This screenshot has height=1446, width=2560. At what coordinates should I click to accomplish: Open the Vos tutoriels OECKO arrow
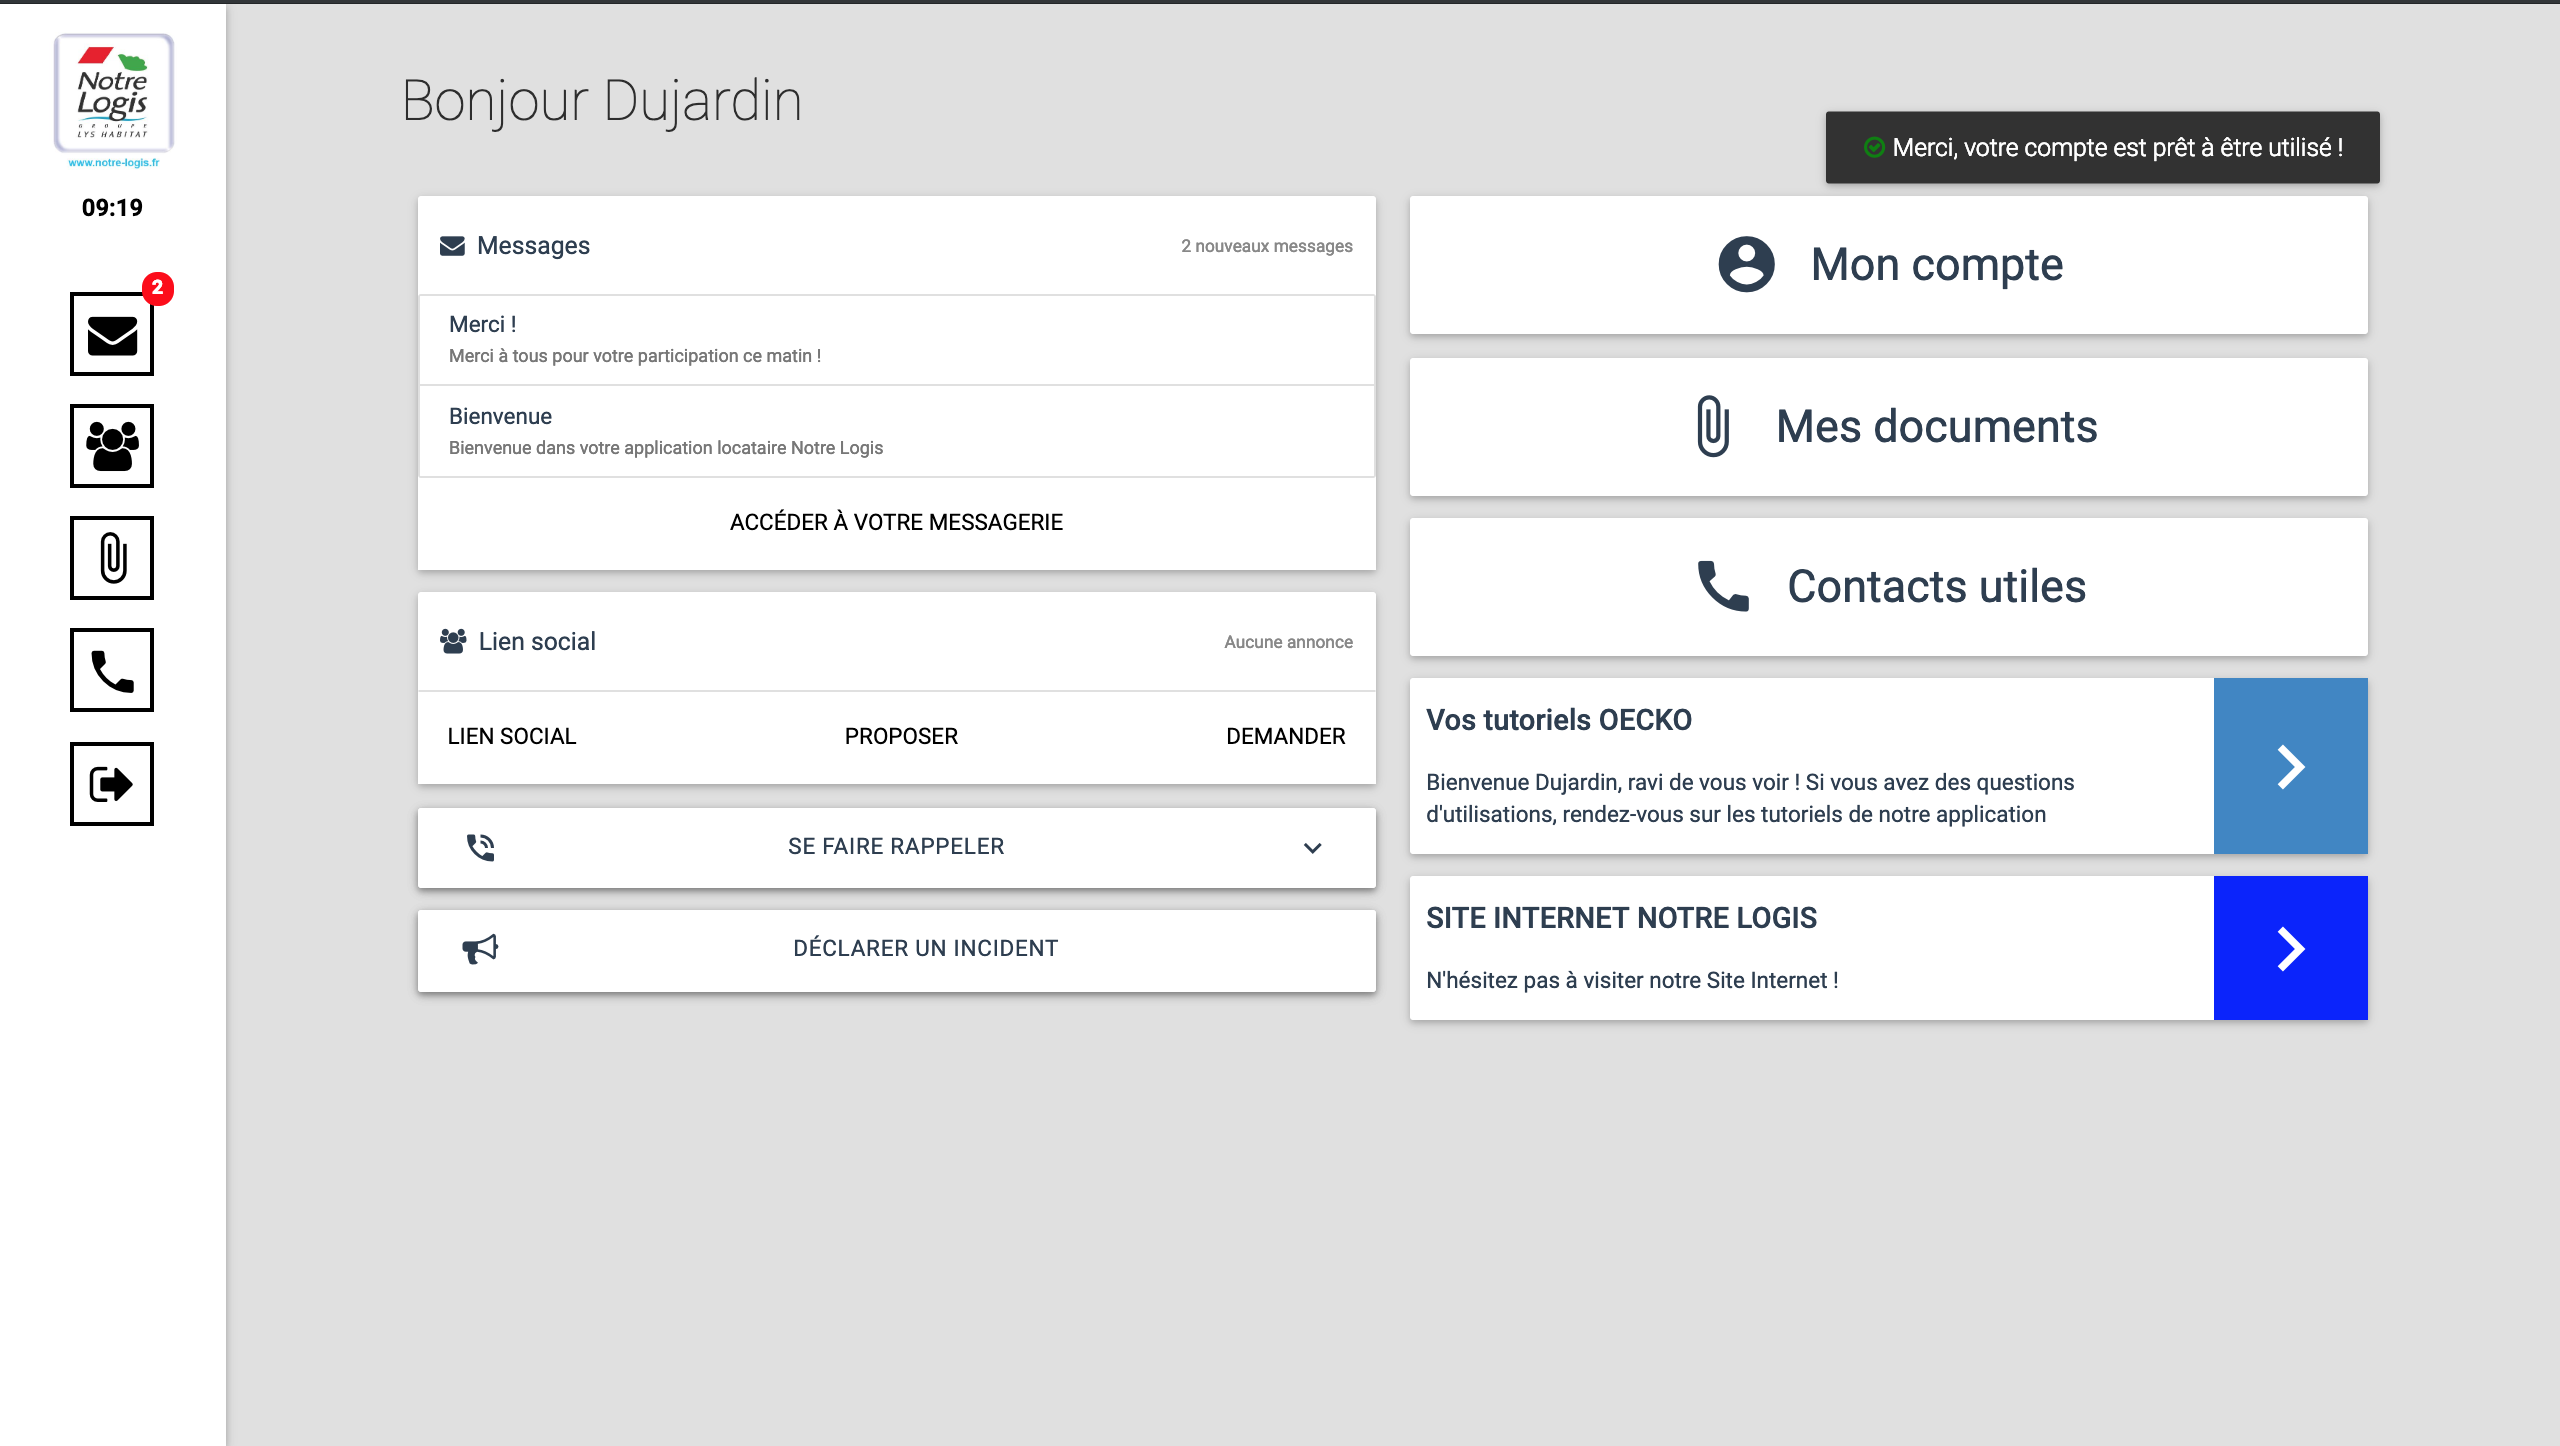[2290, 767]
